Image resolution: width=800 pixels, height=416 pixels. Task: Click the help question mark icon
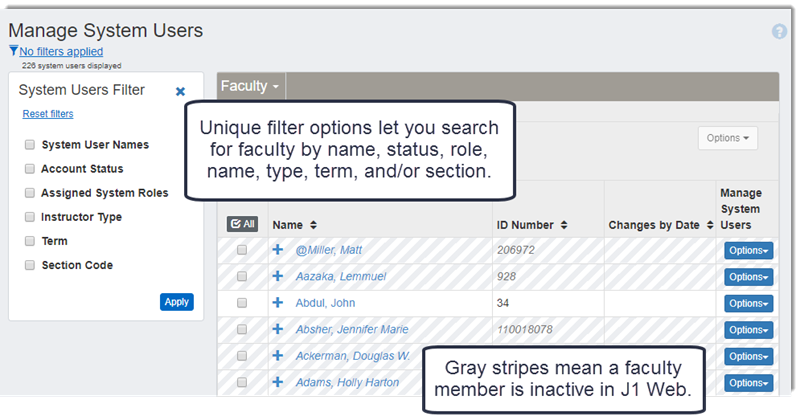(779, 32)
